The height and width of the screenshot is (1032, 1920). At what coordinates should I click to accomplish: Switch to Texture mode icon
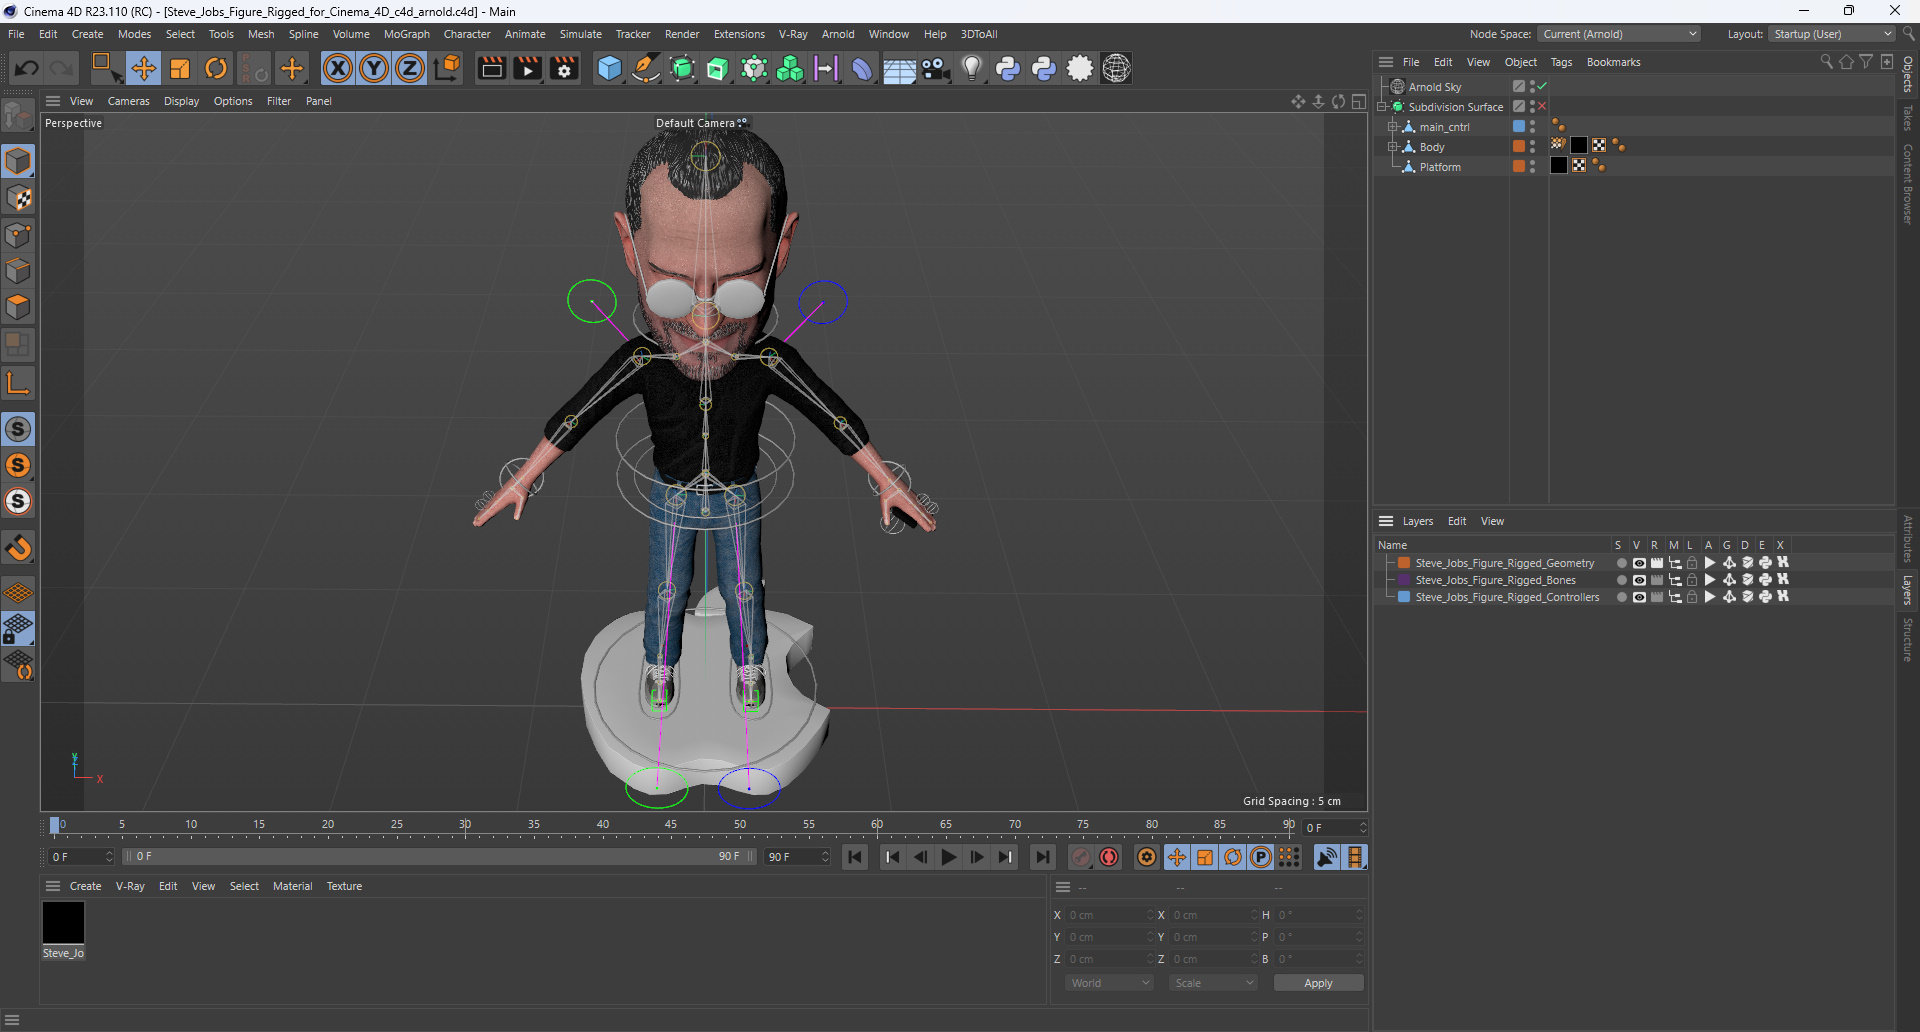[x=18, y=198]
